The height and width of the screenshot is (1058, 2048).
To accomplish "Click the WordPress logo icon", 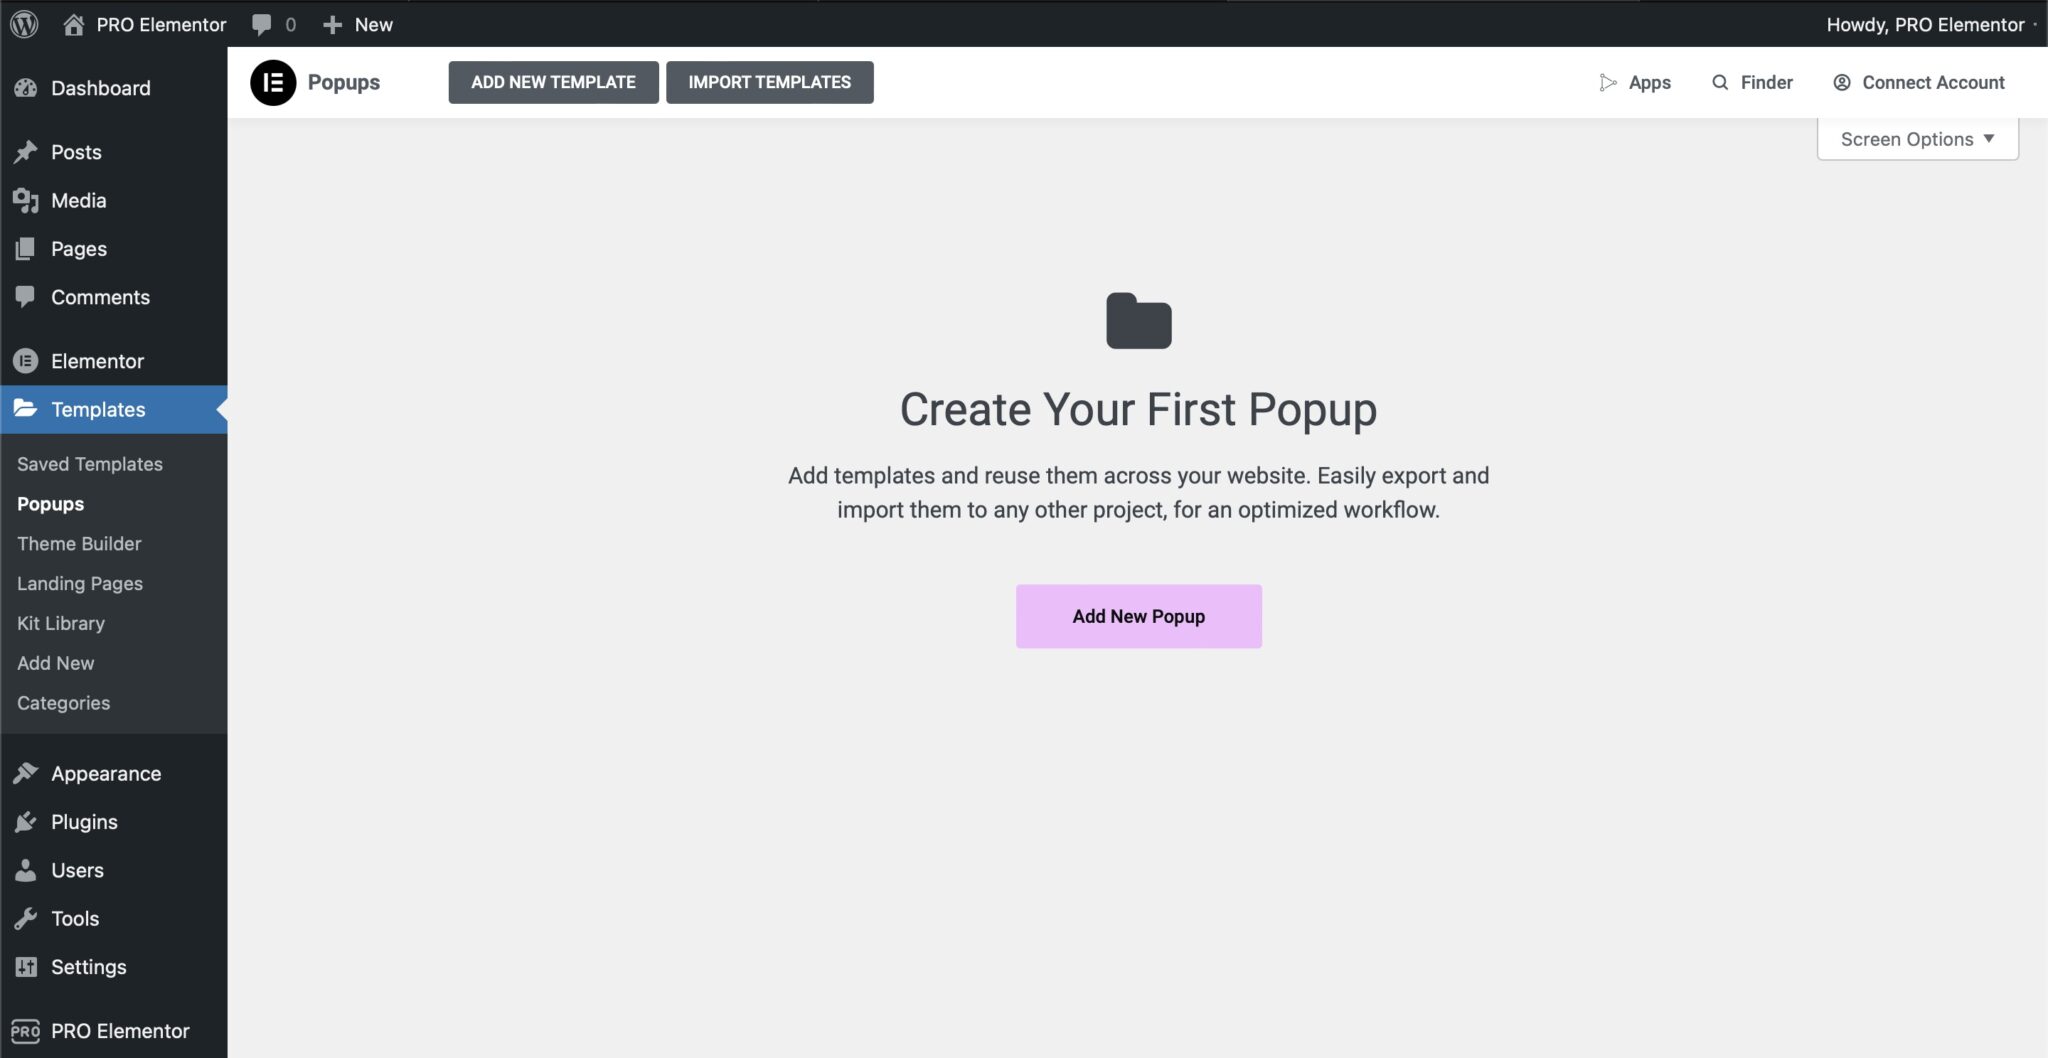I will coord(24,24).
